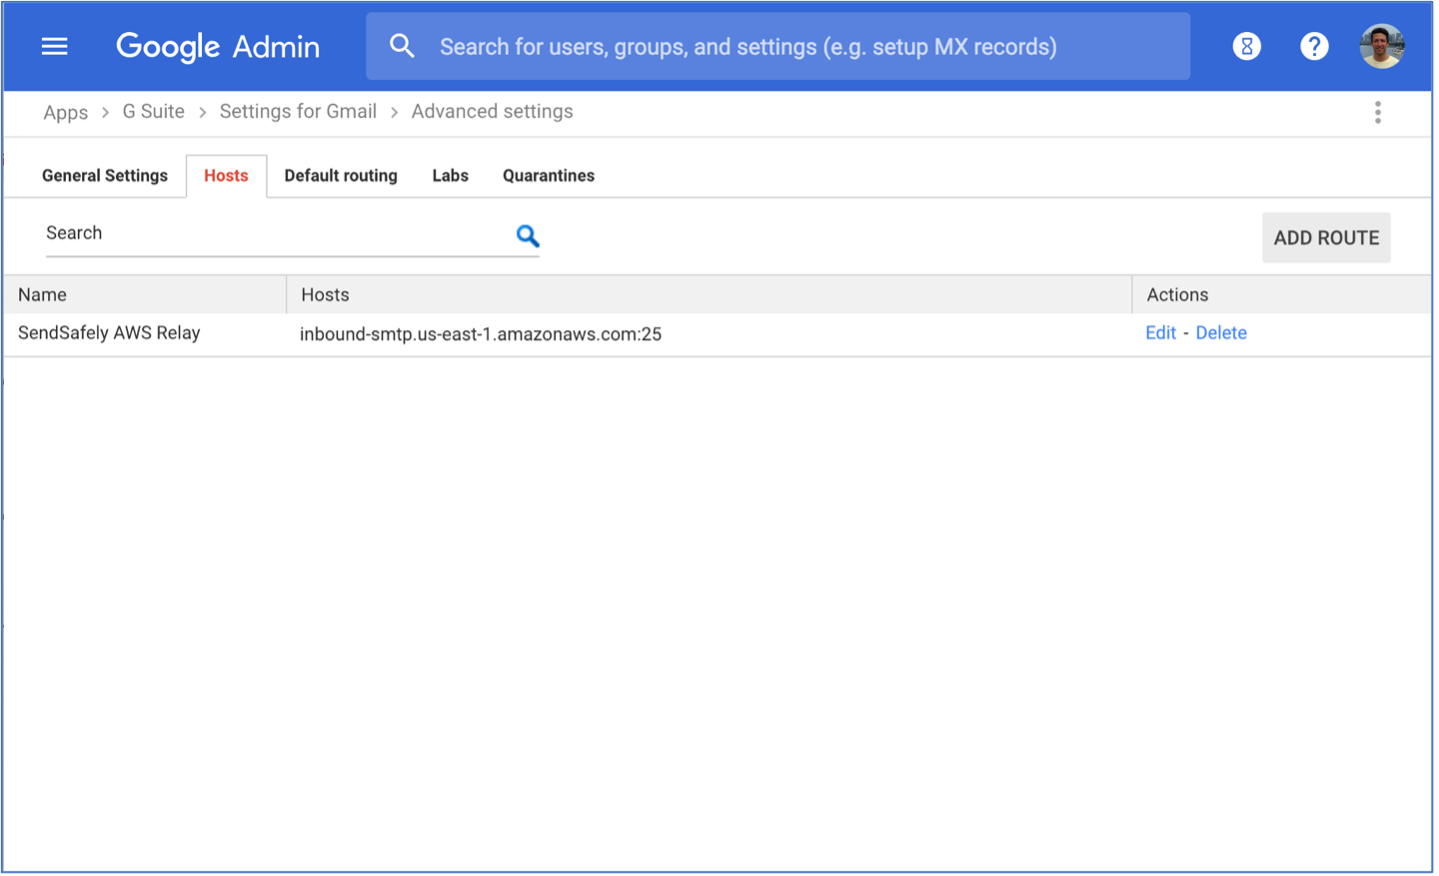The width and height of the screenshot is (1439, 876).
Task: Click the Actions column header
Action: (1281, 295)
